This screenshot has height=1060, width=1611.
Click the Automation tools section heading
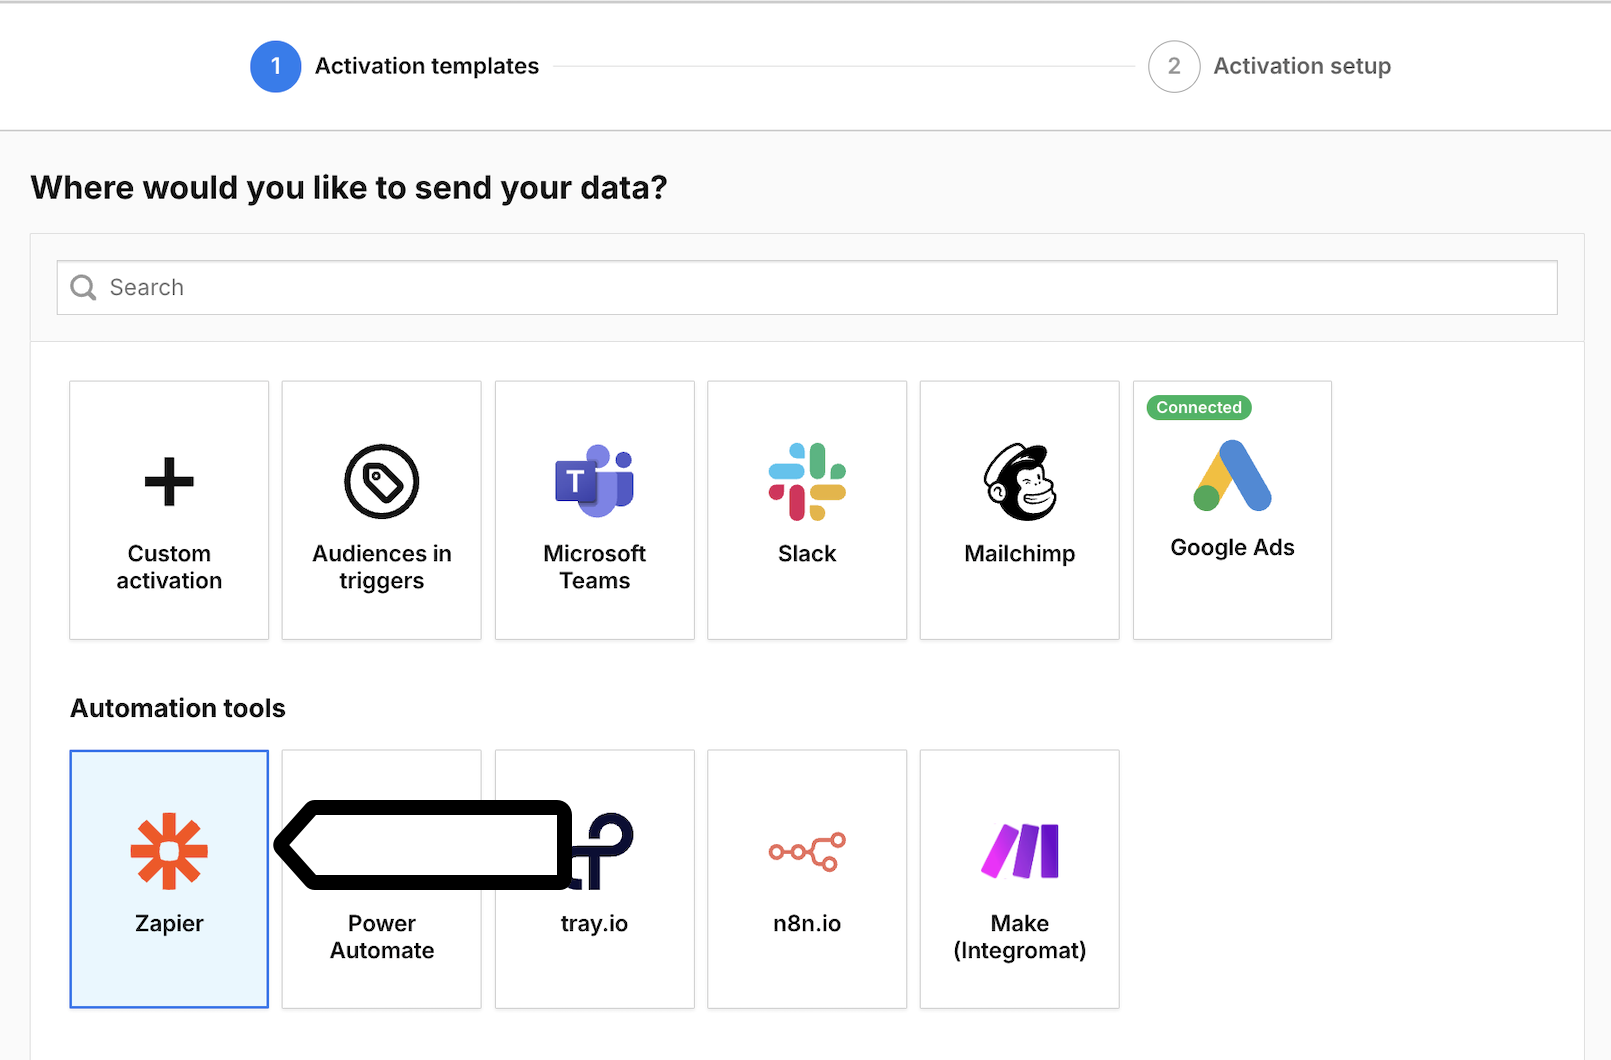coord(177,708)
